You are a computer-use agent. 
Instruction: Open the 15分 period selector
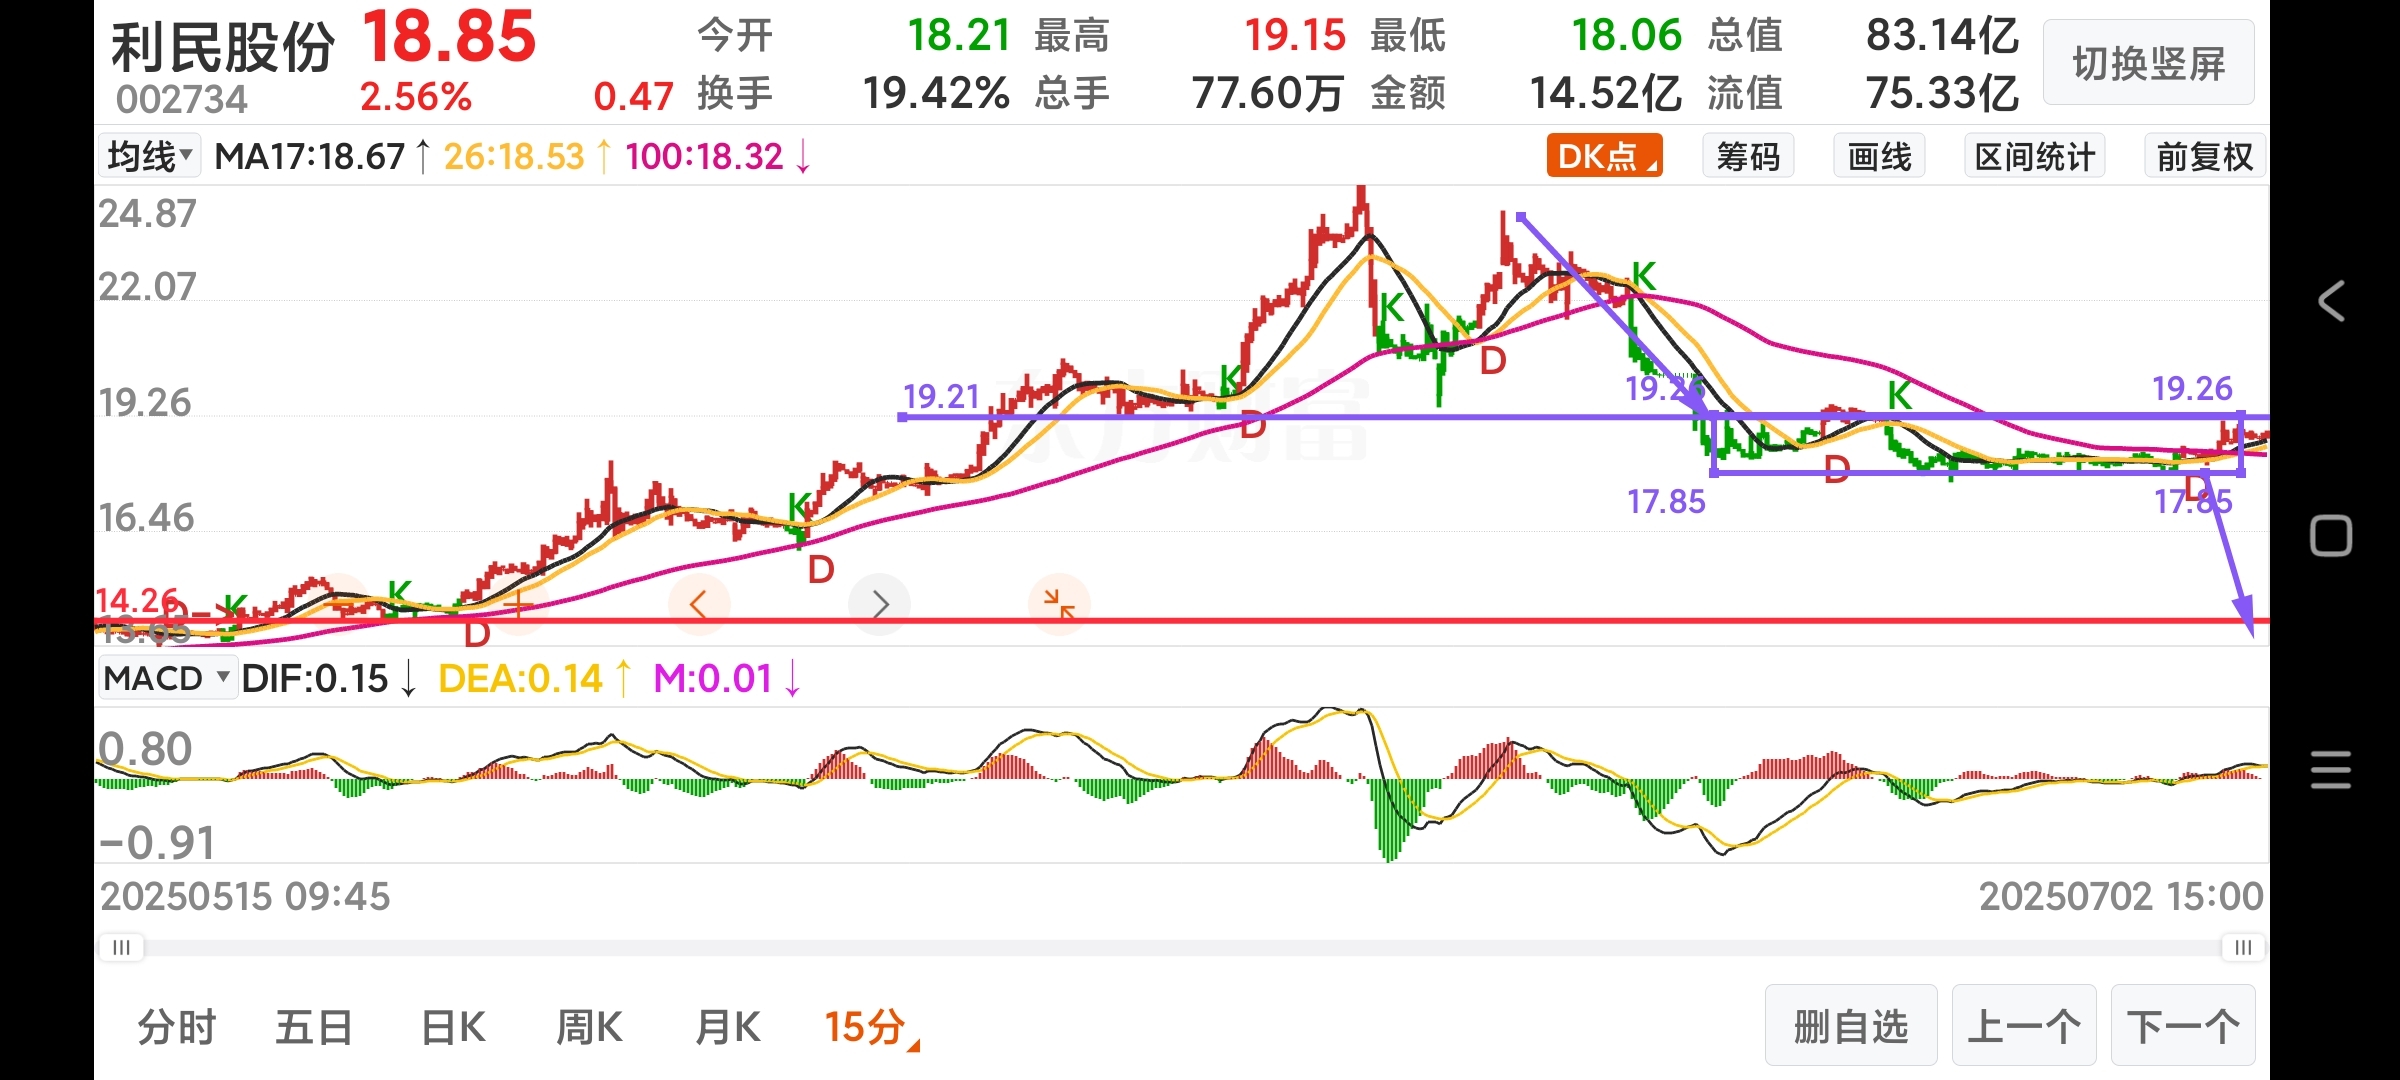(870, 1027)
